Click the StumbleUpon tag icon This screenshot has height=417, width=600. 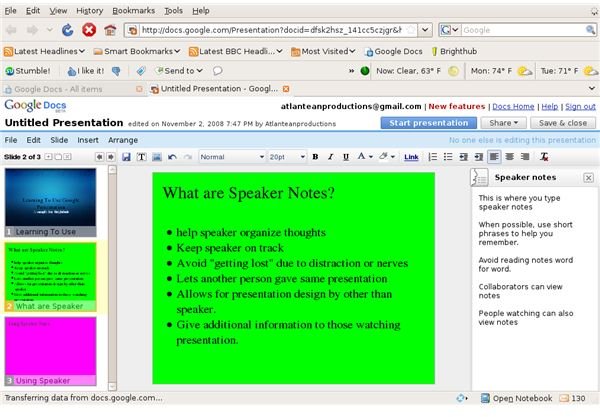point(141,71)
